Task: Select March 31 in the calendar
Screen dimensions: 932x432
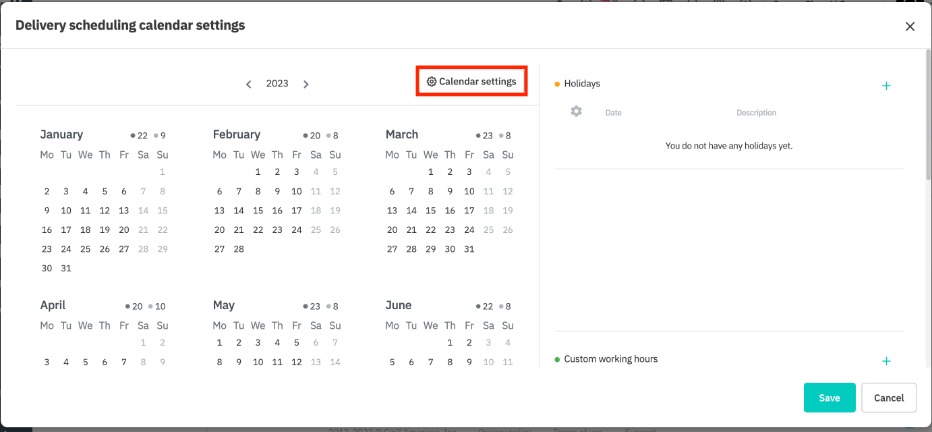Action: [469, 249]
